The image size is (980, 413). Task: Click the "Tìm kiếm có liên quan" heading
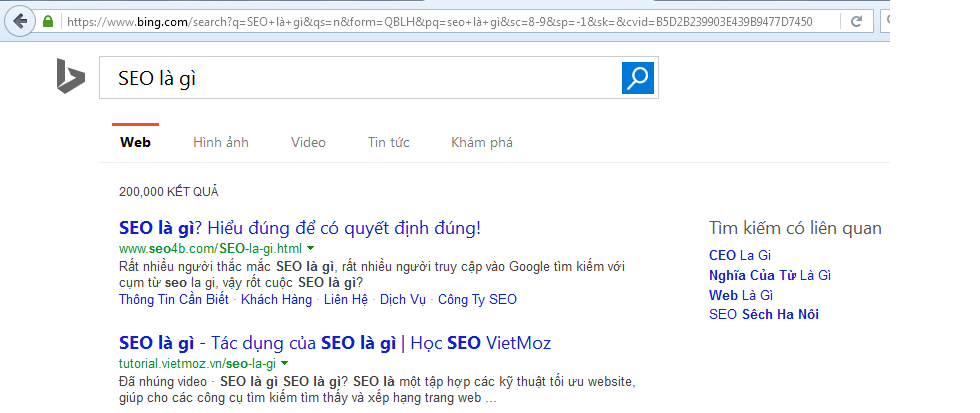point(795,228)
